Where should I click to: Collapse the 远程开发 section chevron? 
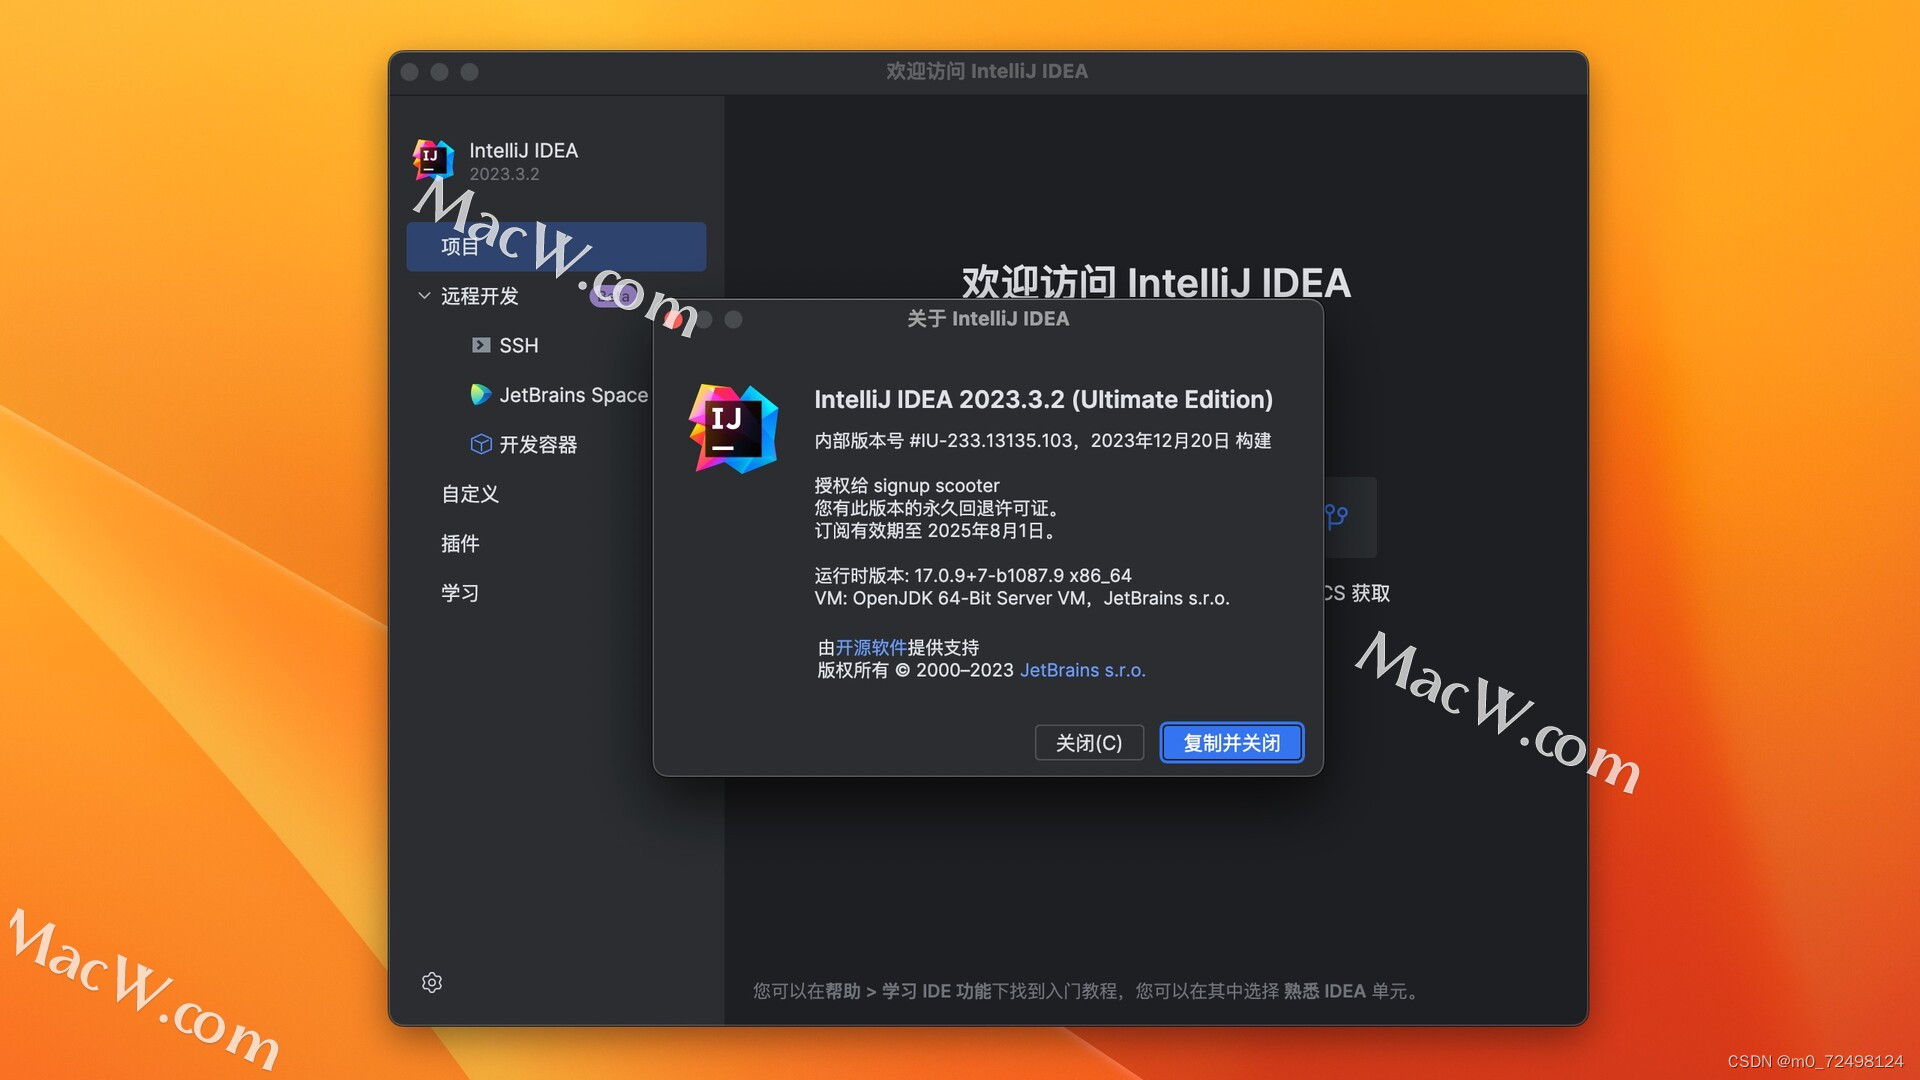[424, 296]
